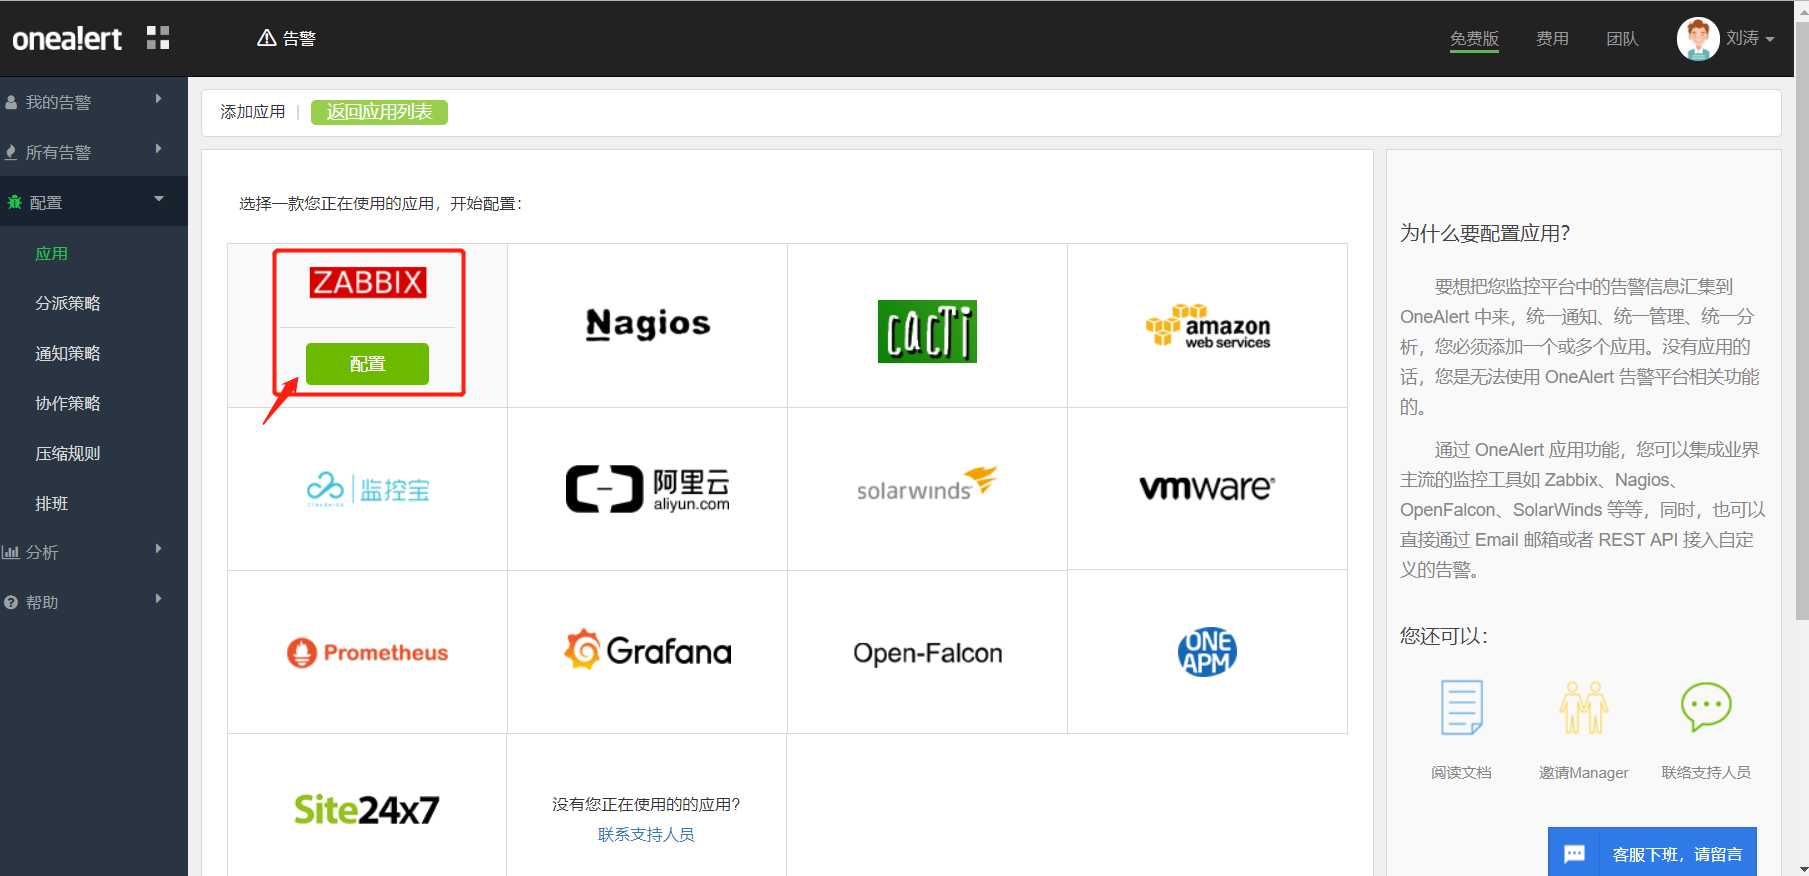Click the 联络支持人员 label
The image size is (1809, 876).
point(1706,772)
